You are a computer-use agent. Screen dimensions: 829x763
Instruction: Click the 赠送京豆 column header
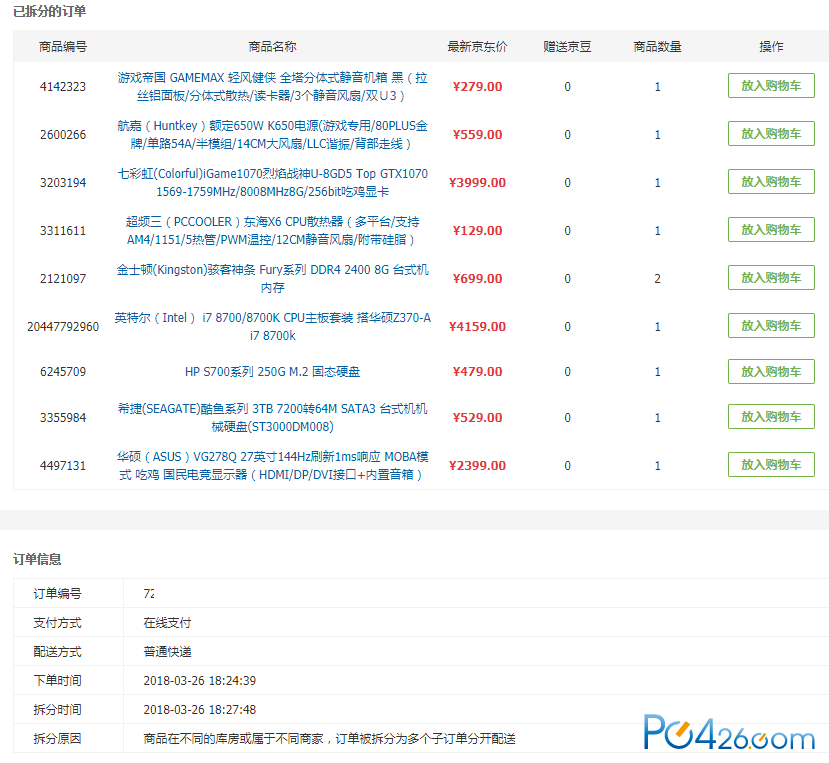[x=567, y=47]
